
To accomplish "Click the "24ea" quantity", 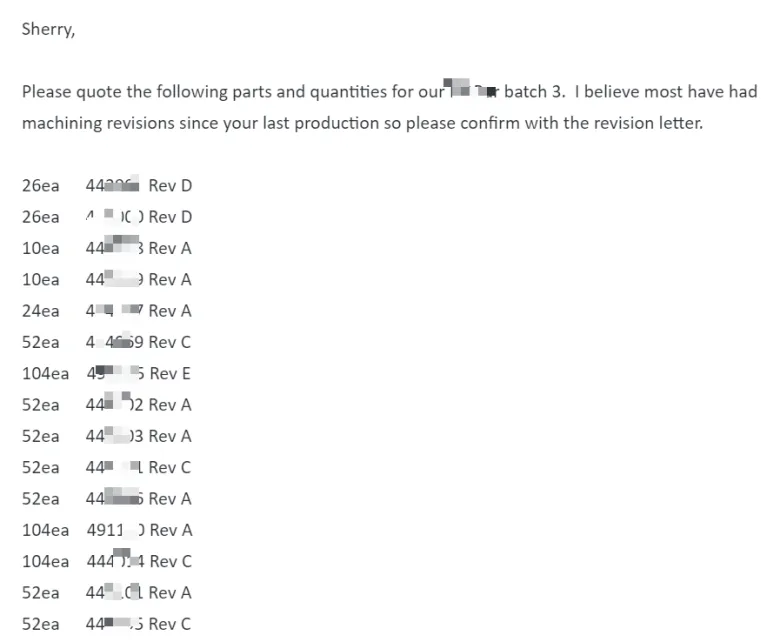I will click(40, 311).
